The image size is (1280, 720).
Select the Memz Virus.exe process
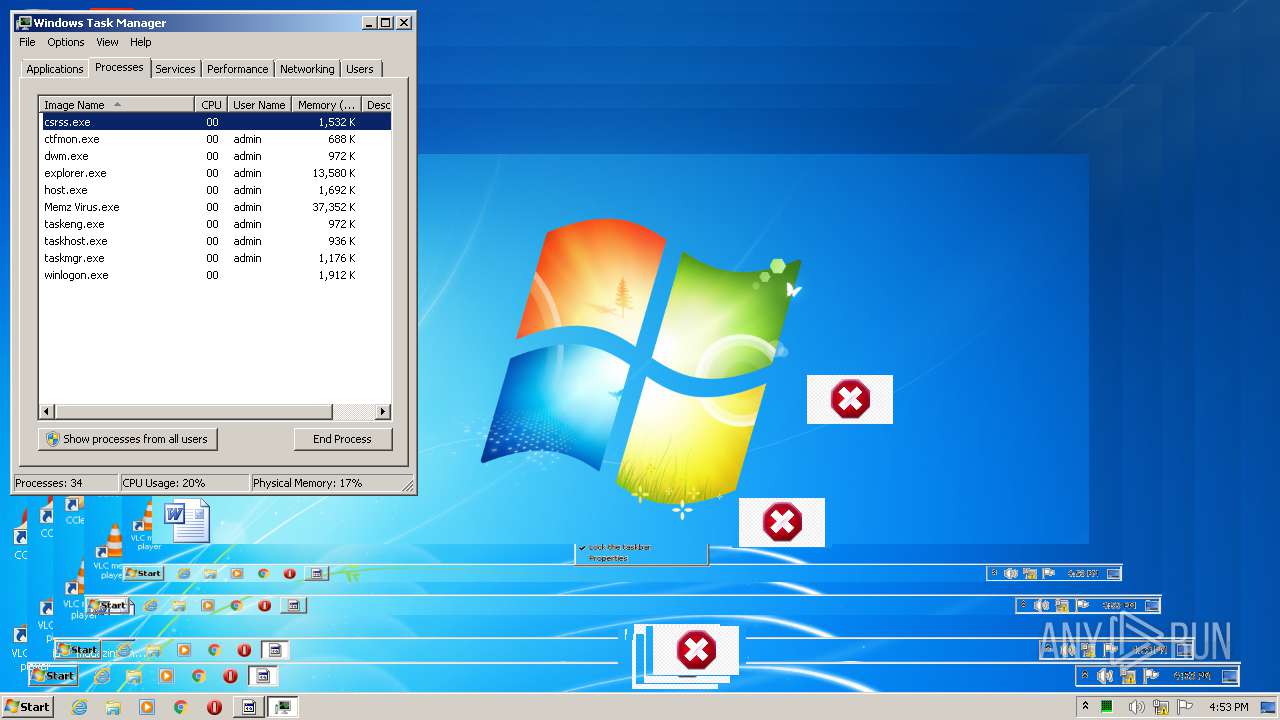215,207
